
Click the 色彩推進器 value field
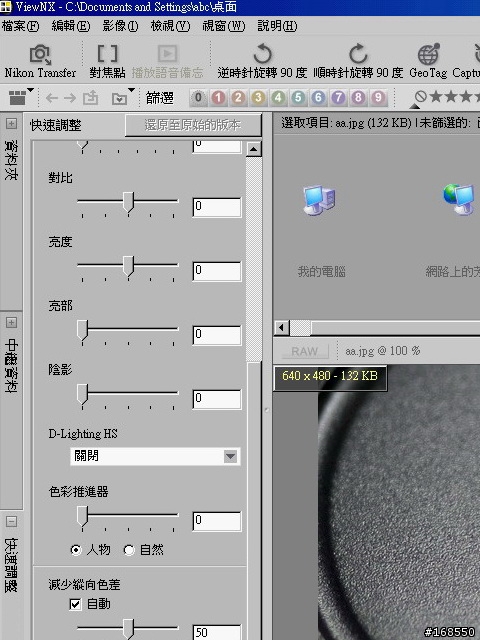tap(217, 521)
